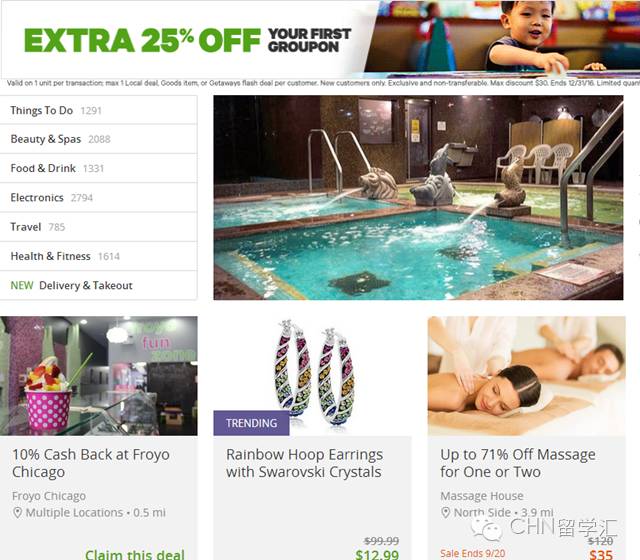Click the 10% Cash Back at Froyo Chicago title
Screen dimensions: 640x560
91,463
